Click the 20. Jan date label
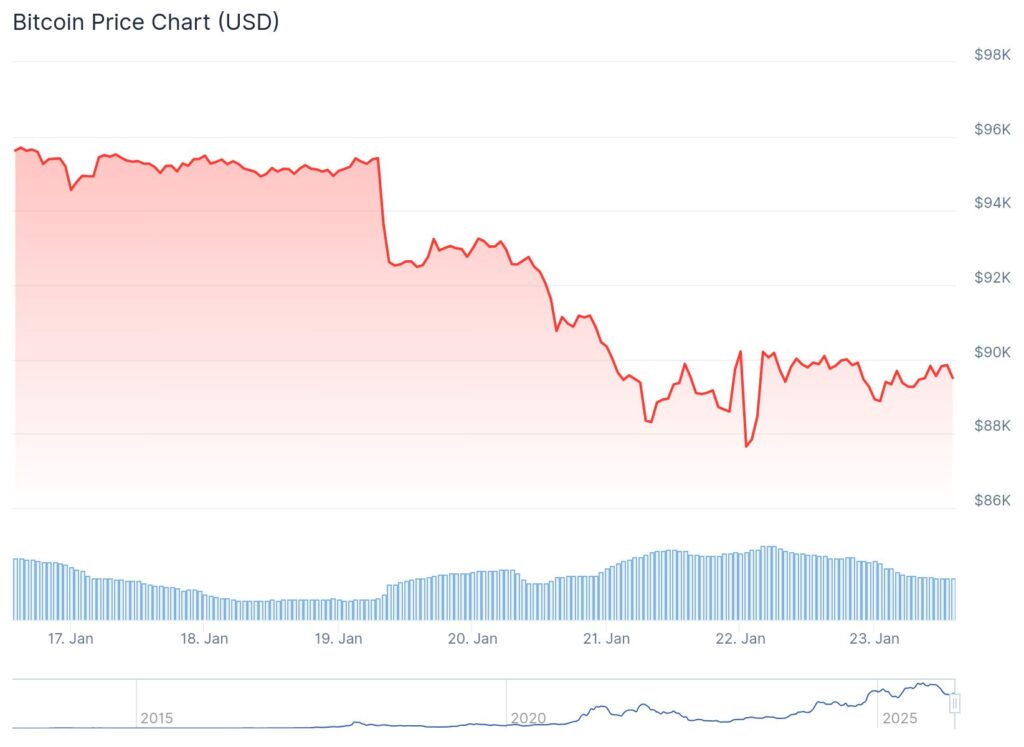 point(473,639)
